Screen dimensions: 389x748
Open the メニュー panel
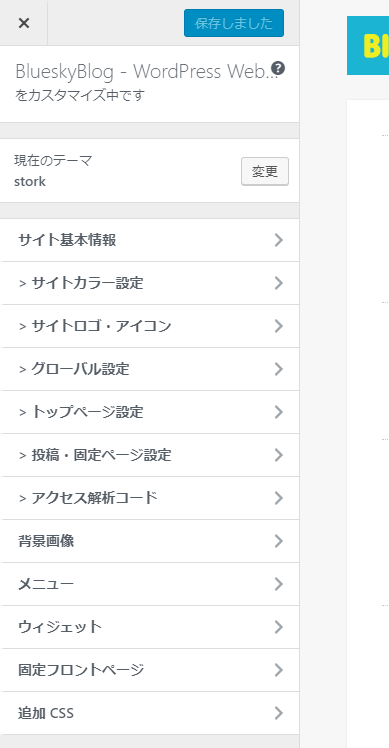tap(150, 584)
